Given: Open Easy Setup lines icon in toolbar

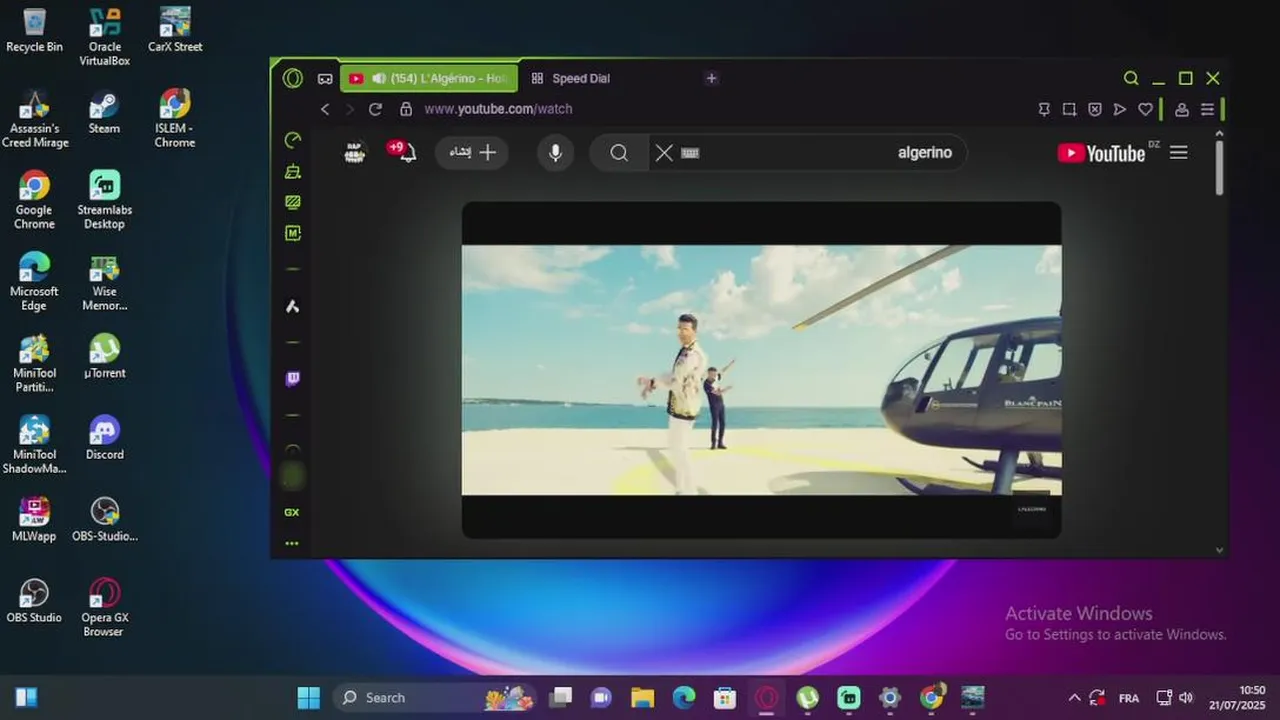Looking at the screenshot, I should (x=1208, y=109).
